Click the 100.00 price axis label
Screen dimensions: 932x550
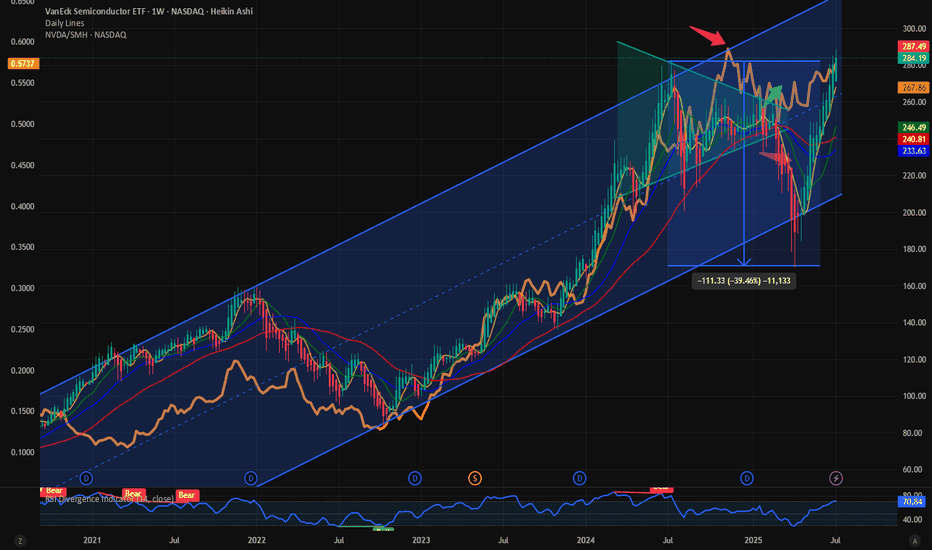[x=914, y=396]
